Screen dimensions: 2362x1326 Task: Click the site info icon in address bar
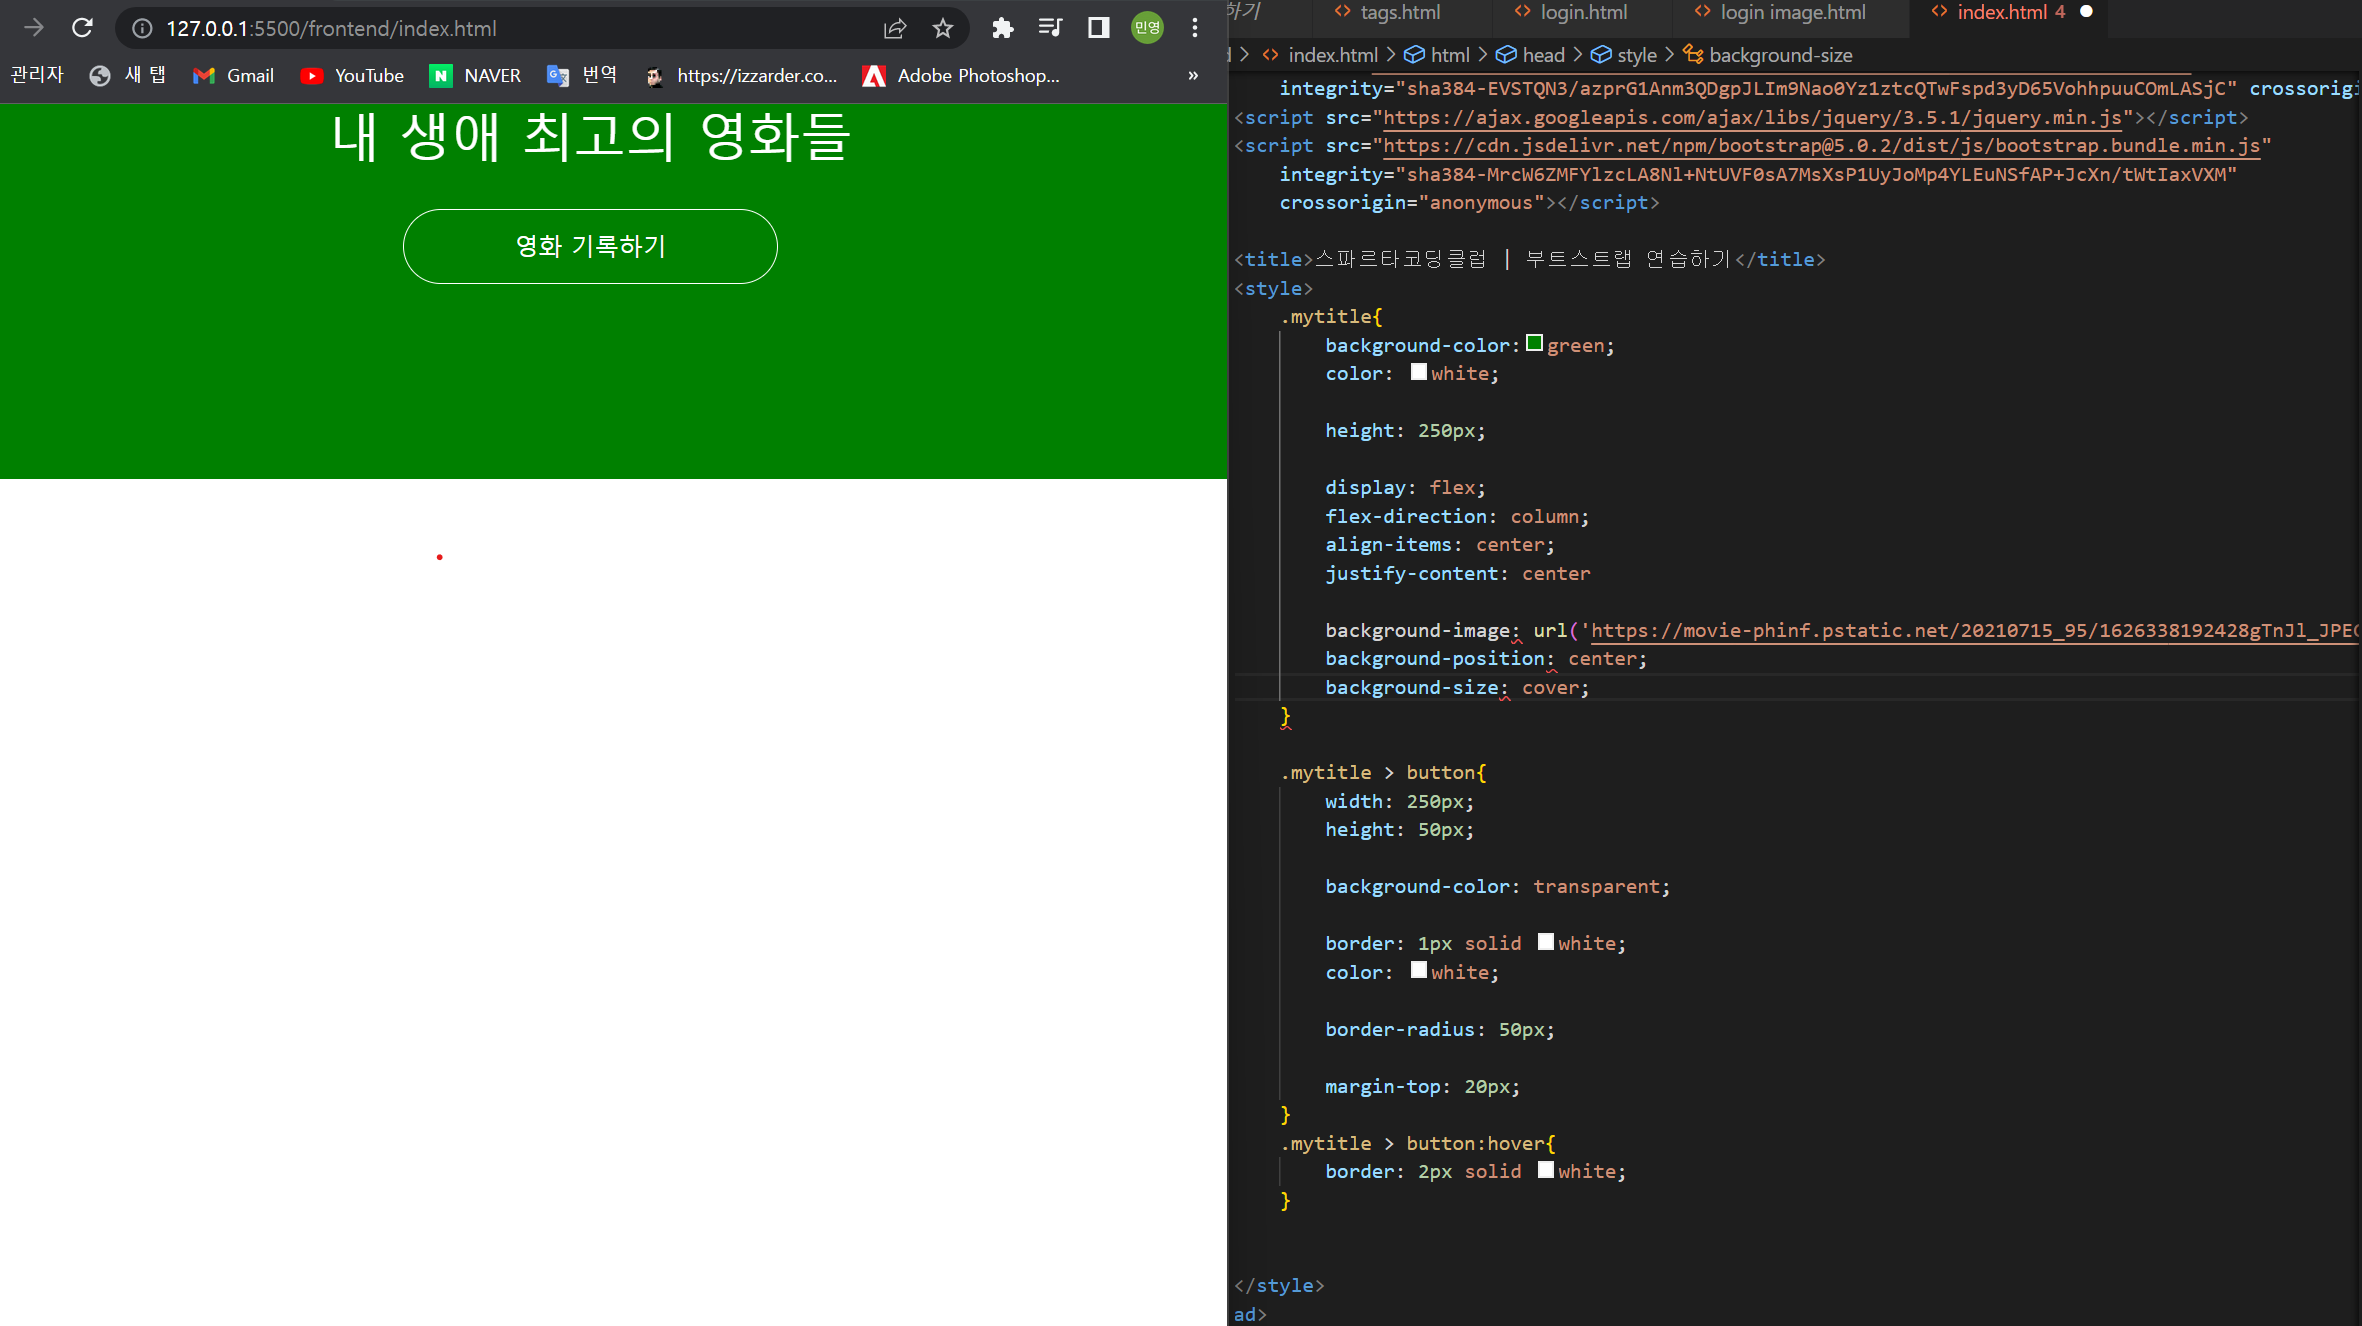(143, 28)
